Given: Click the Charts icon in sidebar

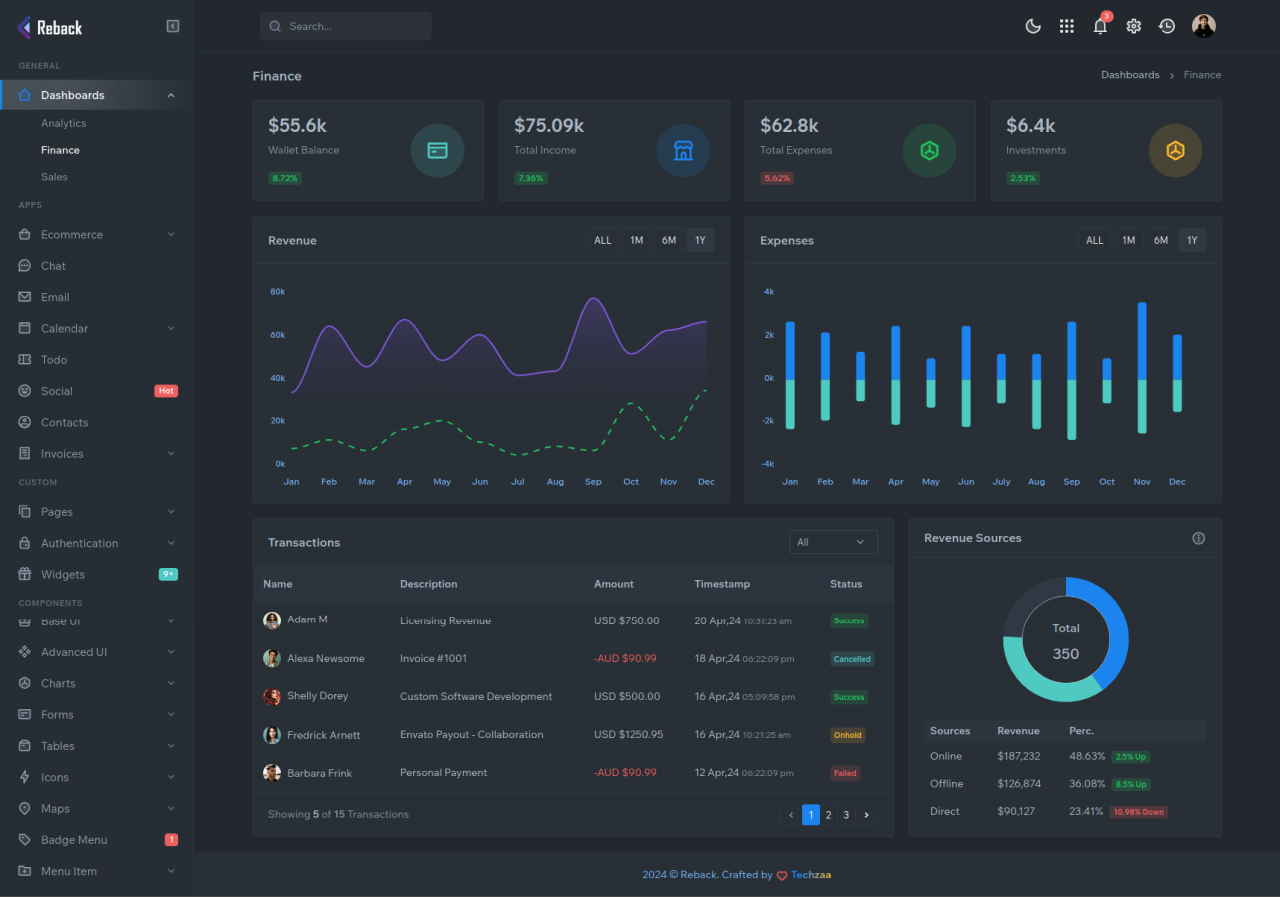Looking at the screenshot, I should coord(25,683).
